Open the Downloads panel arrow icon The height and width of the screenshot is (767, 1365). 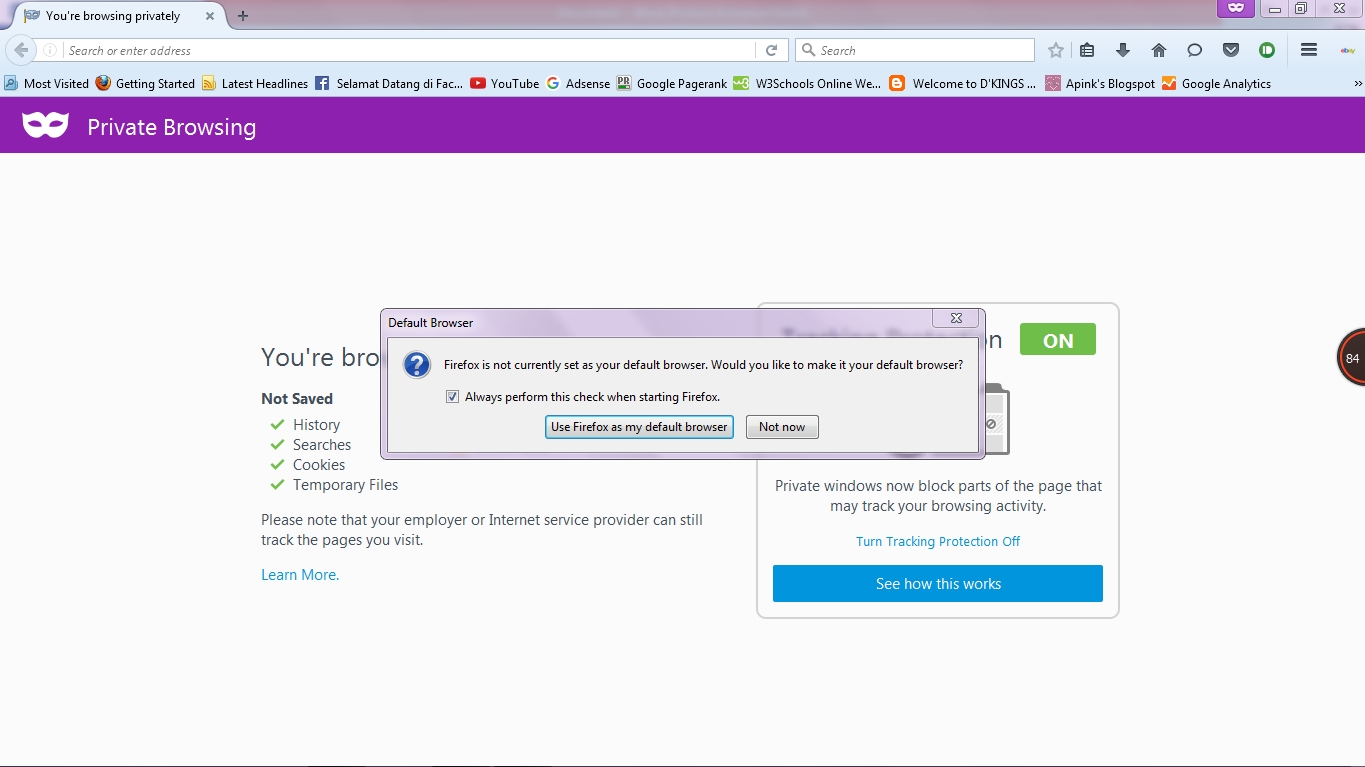(1122, 49)
